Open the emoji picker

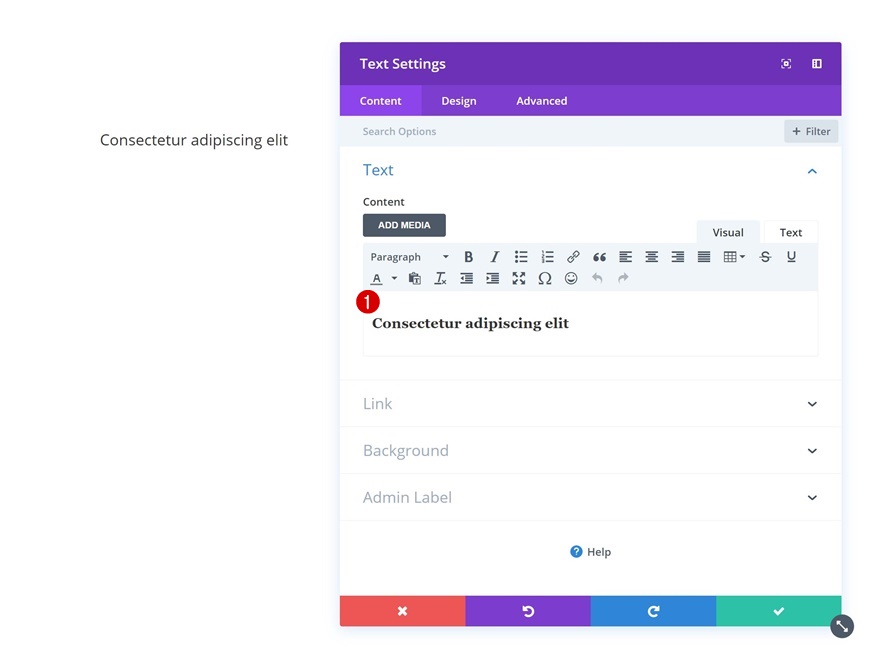571,278
